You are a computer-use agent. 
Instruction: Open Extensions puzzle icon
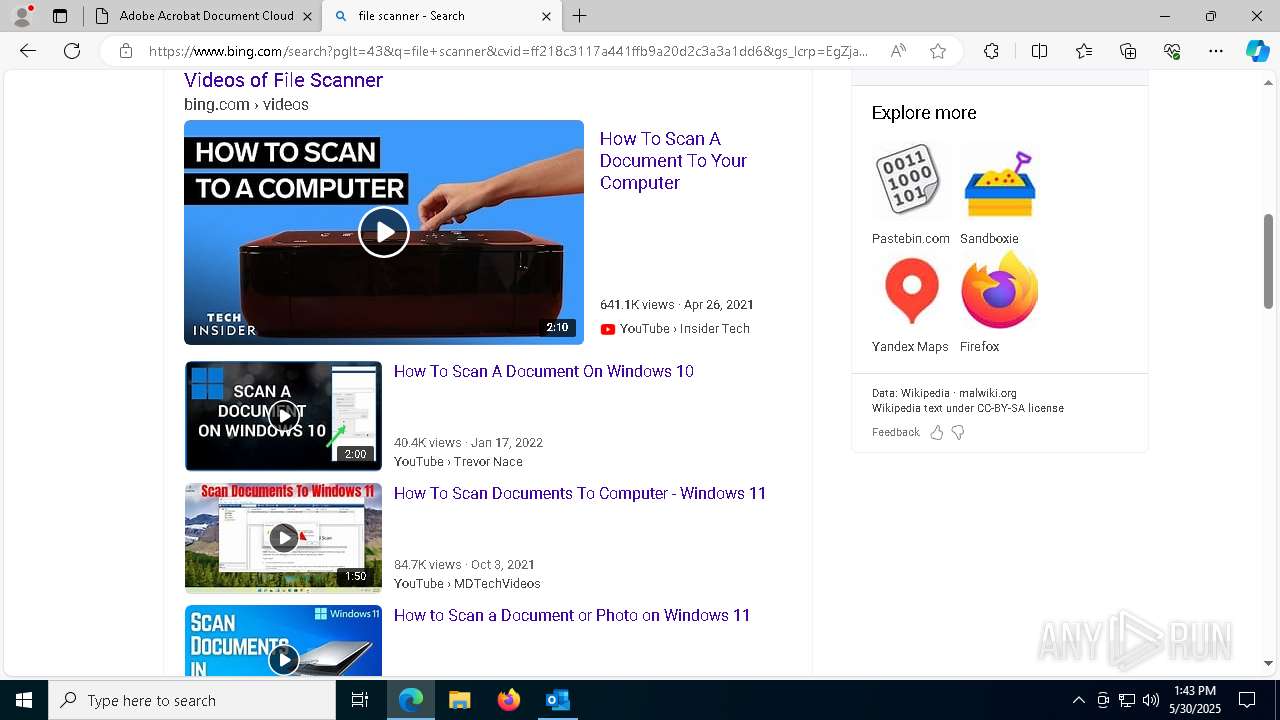point(991,51)
